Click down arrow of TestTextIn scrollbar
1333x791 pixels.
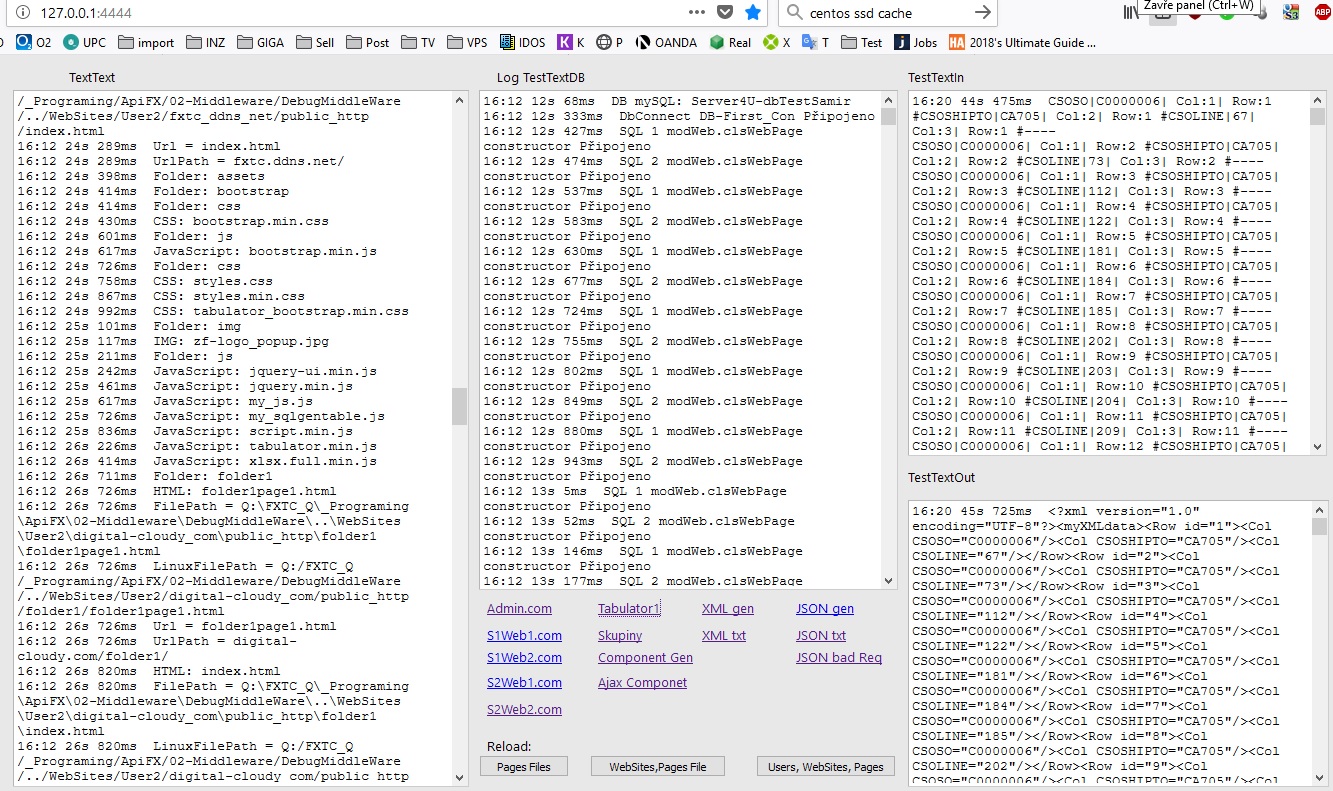coord(1318,447)
